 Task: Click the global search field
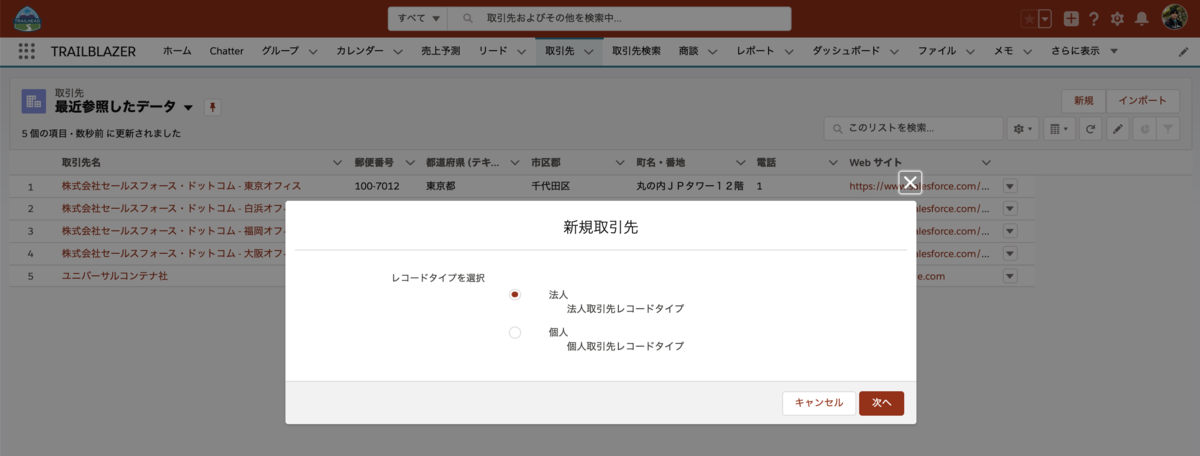tap(620, 18)
